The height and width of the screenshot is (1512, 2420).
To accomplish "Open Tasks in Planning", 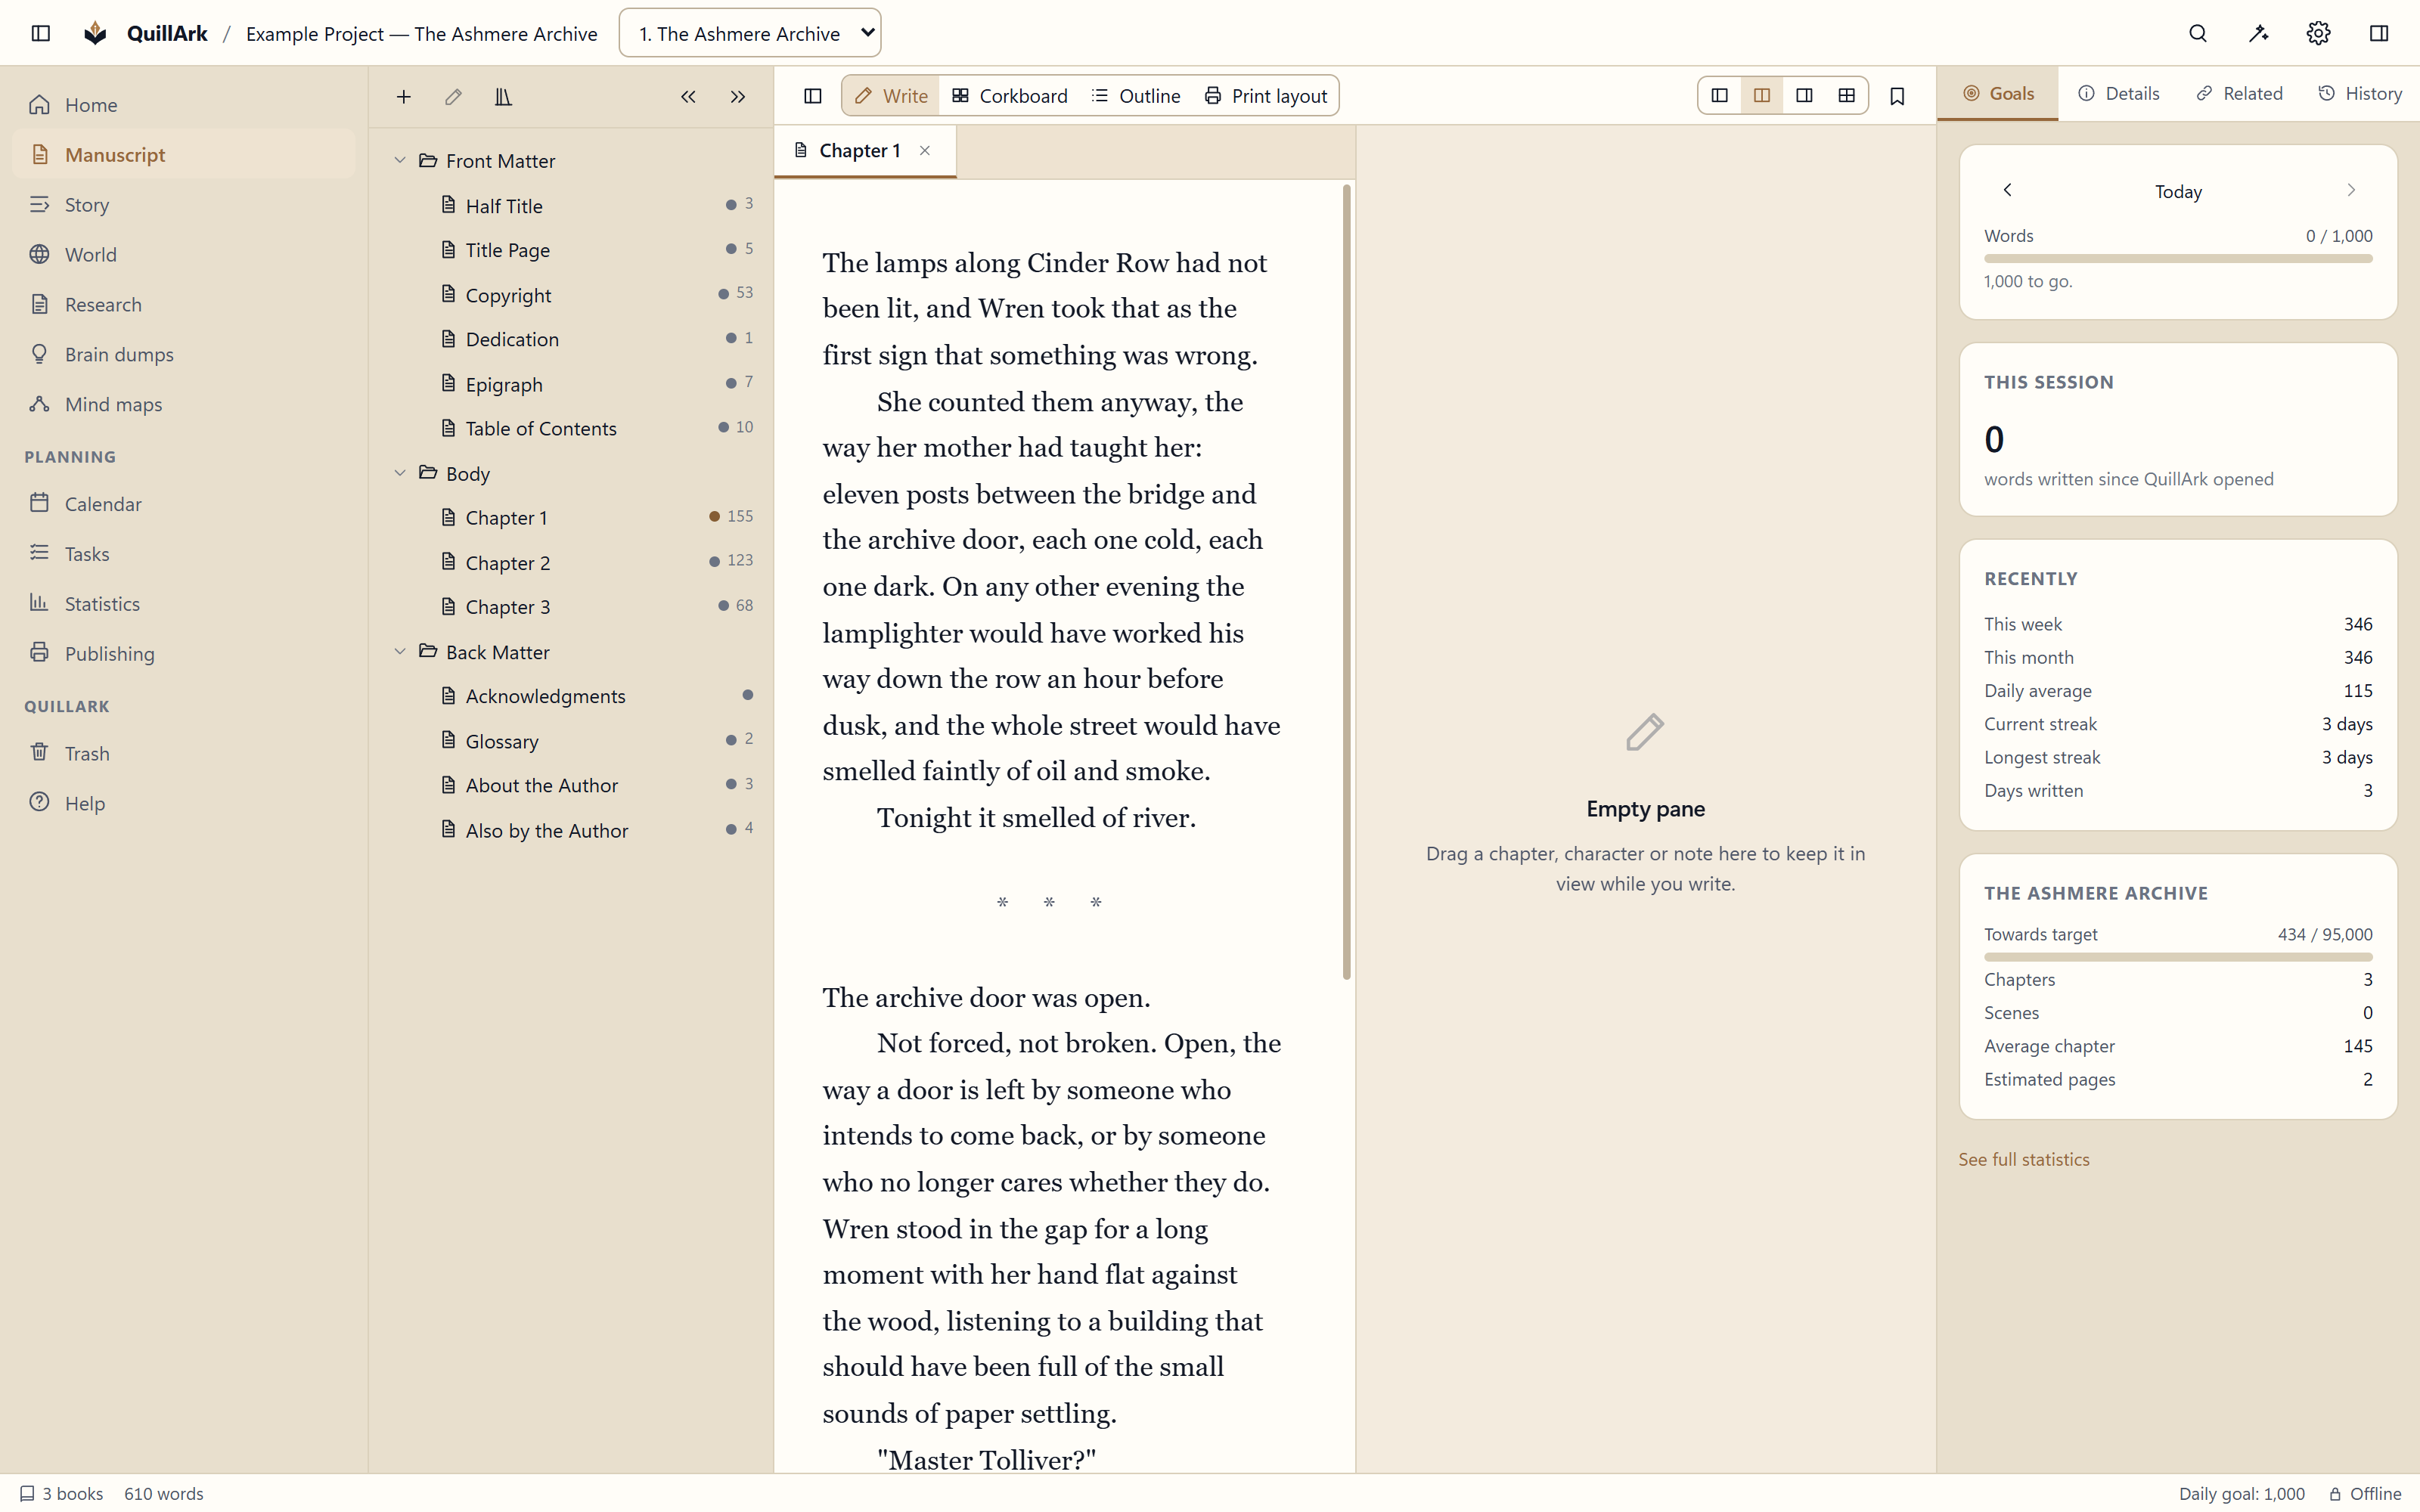I will (184, 553).
